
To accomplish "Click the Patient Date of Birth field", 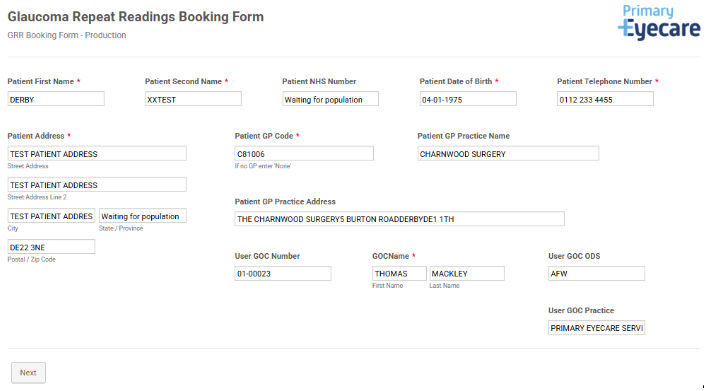I will [x=468, y=99].
